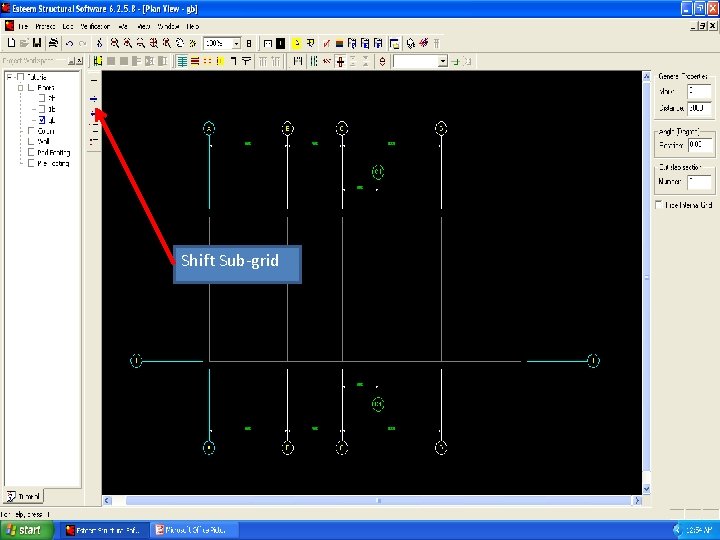The height and width of the screenshot is (540, 720).
Task: Open the Project menu
Action: [45, 26]
